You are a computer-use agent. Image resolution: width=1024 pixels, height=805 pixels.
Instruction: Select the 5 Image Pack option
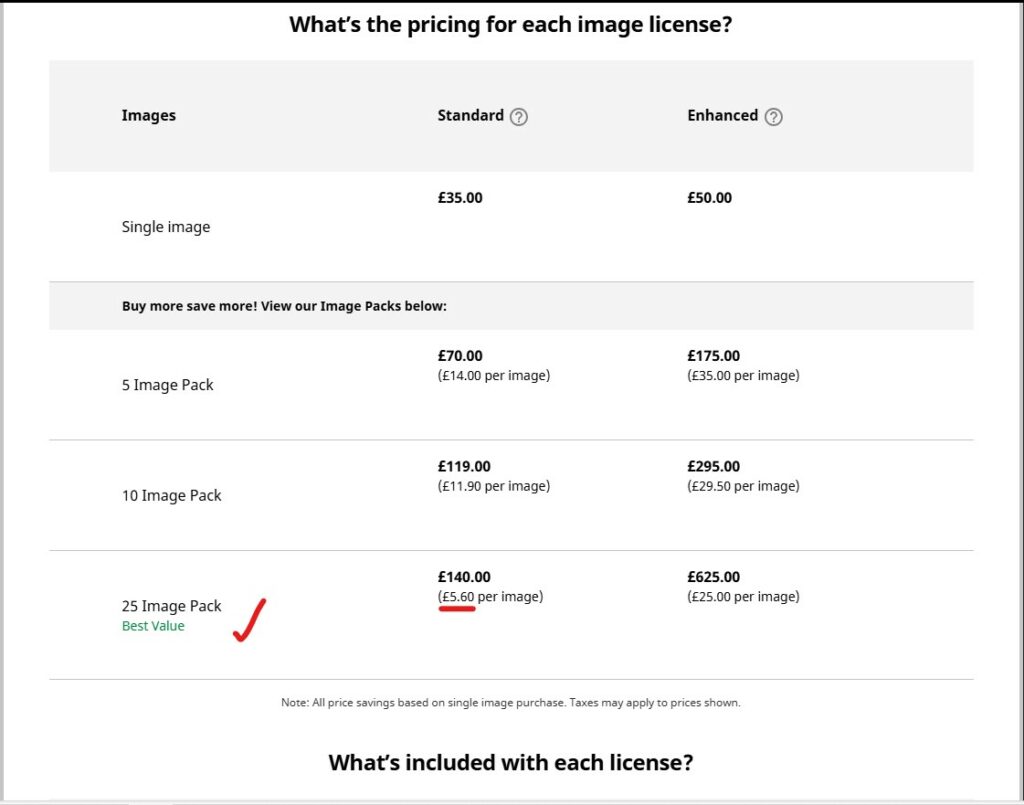pyautogui.click(x=167, y=385)
